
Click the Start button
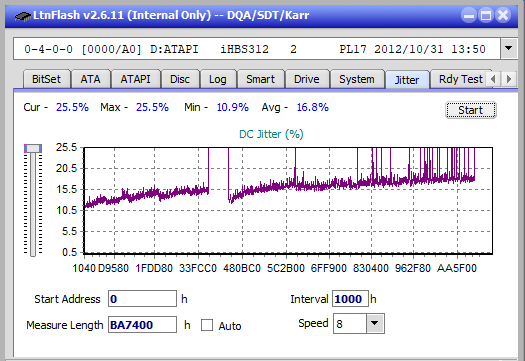(470, 110)
